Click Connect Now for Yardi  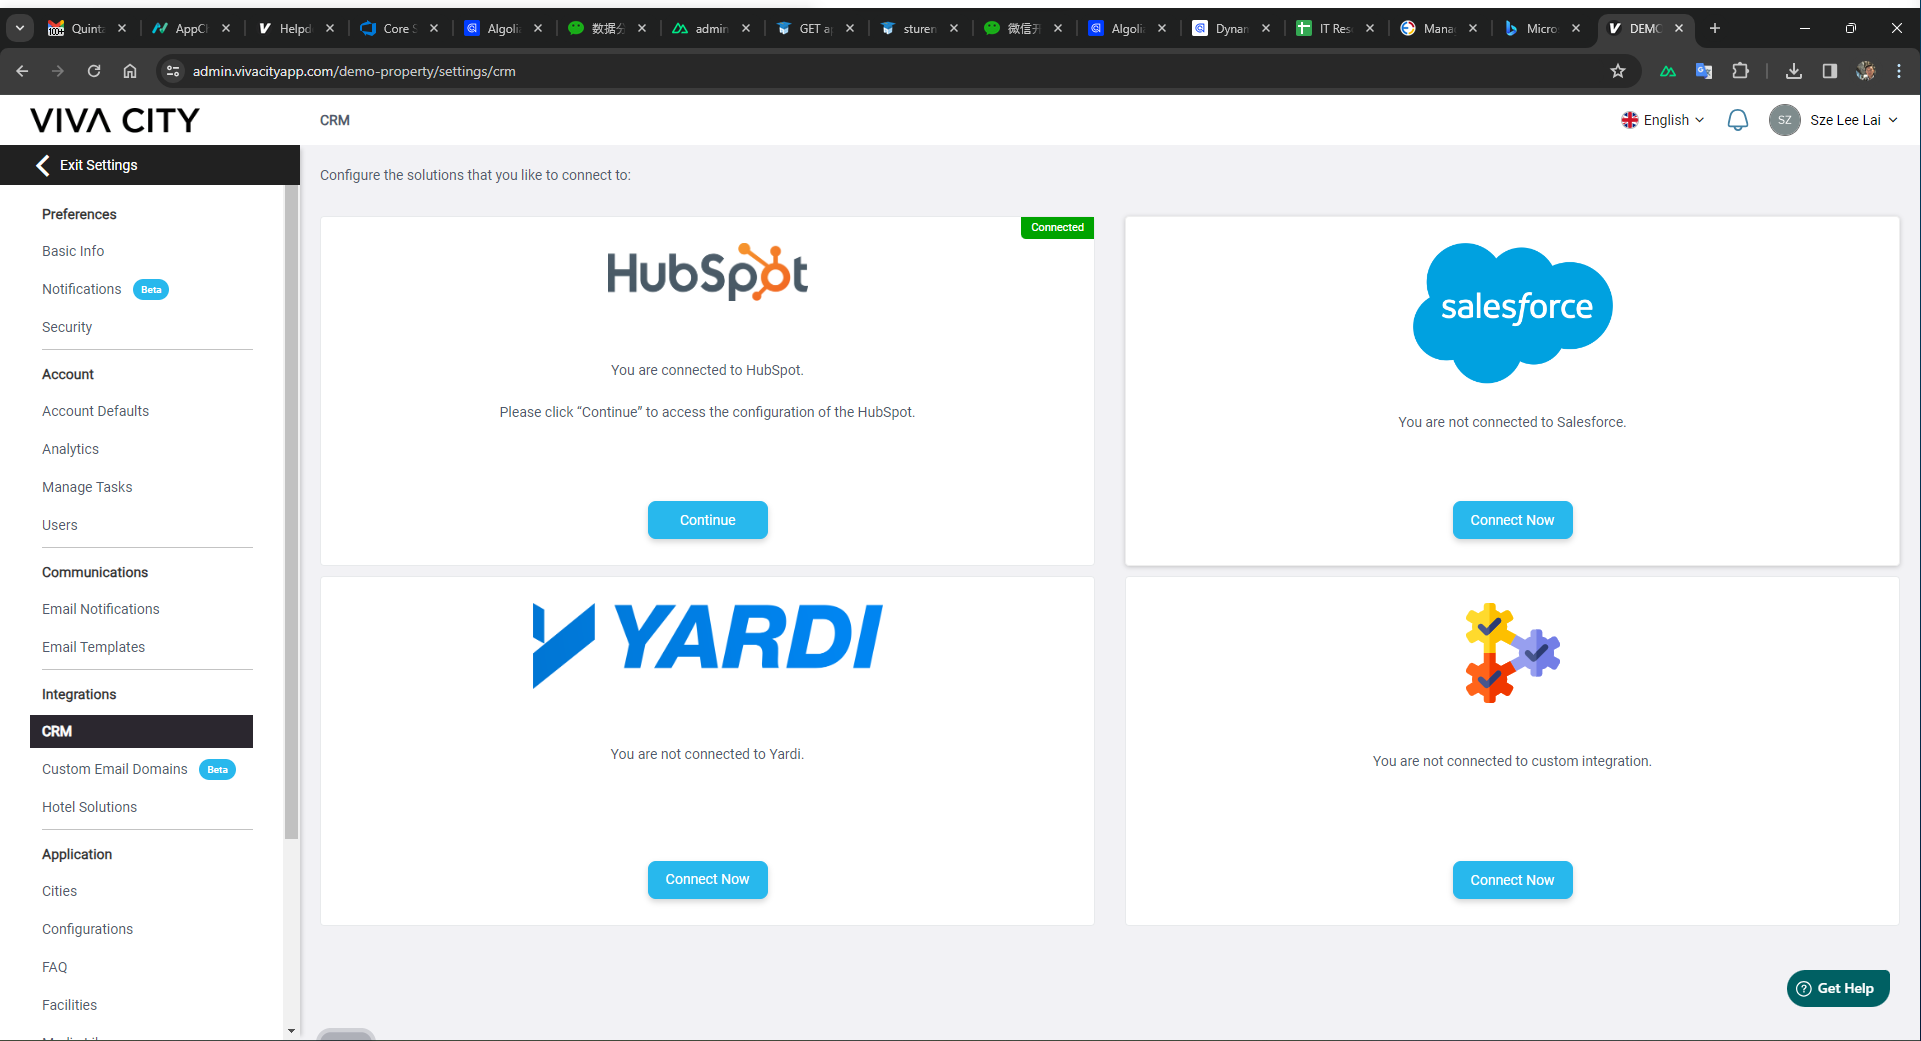pos(707,880)
